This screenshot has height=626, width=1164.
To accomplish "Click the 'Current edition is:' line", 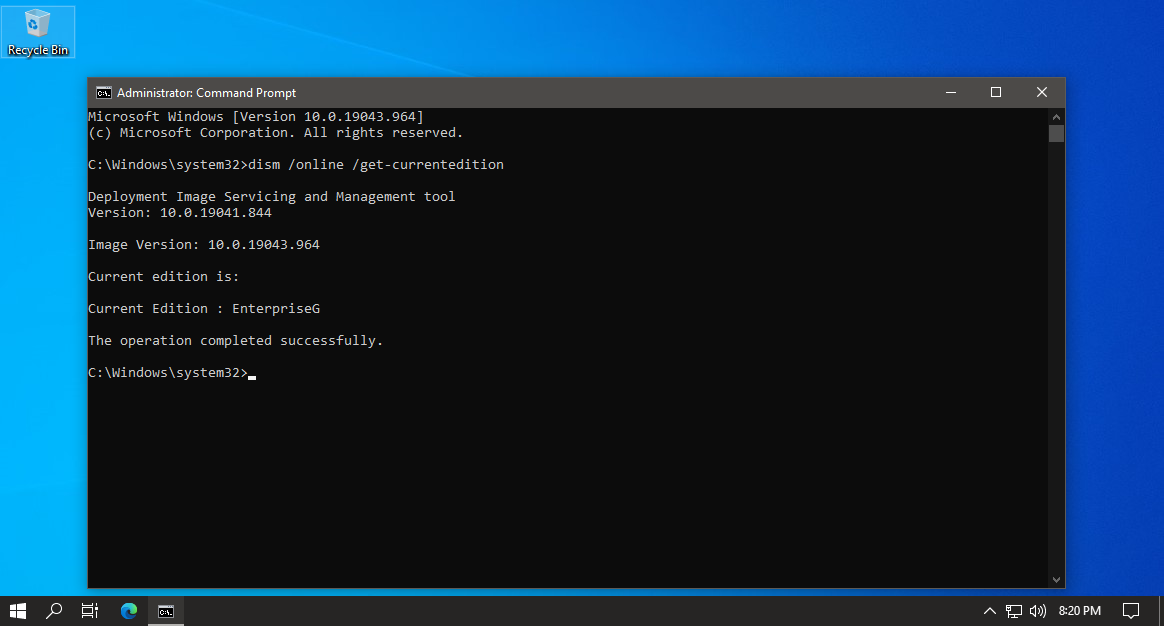I will click(x=164, y=276).
